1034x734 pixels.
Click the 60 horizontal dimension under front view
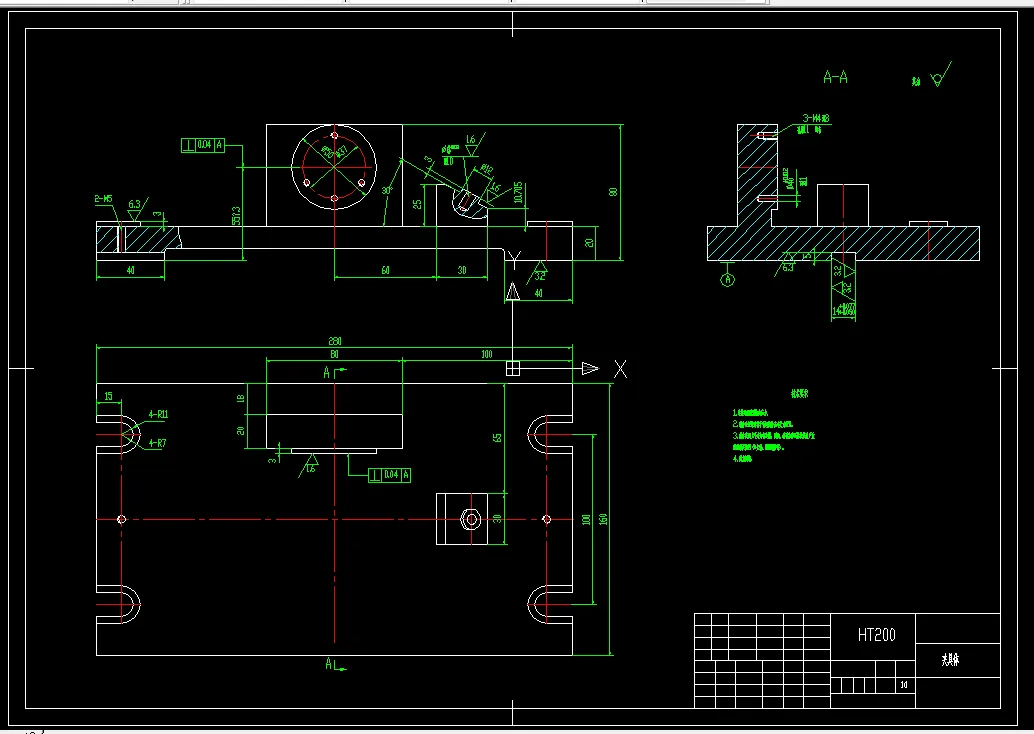pyautogui.click(x=385, y=270)
